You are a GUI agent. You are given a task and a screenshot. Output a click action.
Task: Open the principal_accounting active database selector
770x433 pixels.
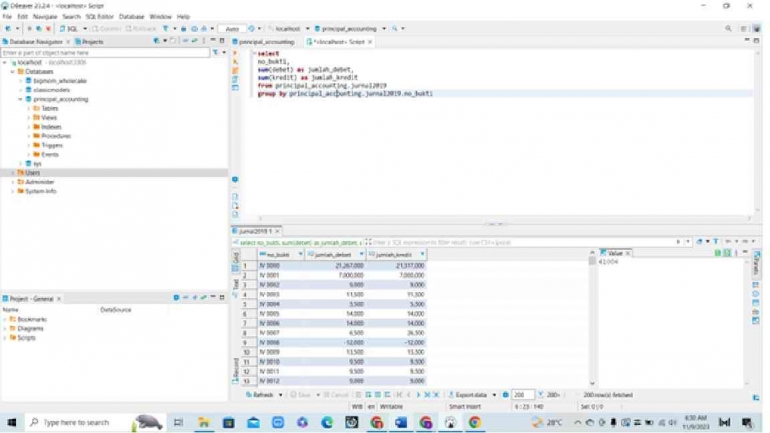(x=350, y=28)
